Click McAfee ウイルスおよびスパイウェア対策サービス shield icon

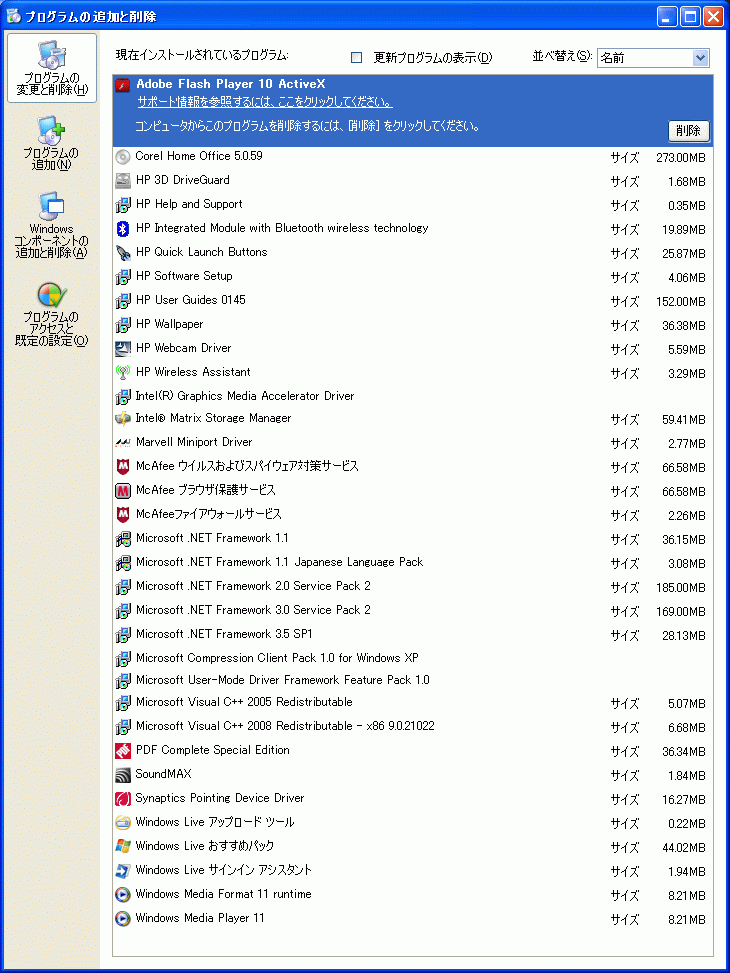123,467
